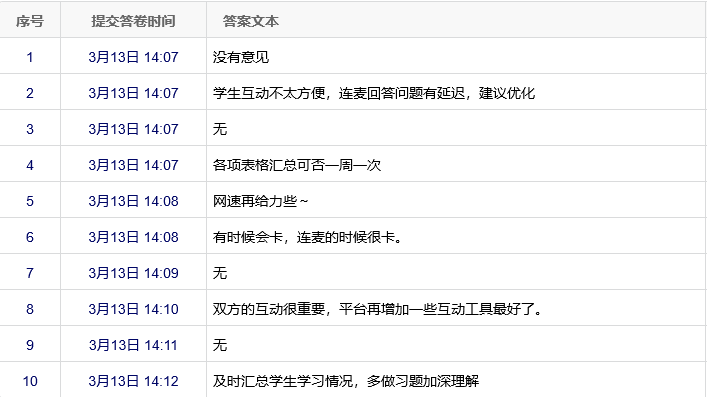The width and height of the screenshot is (707, 397).
Task: Click the 3月13日 14:12 submission time
Action: pos(133,381)
